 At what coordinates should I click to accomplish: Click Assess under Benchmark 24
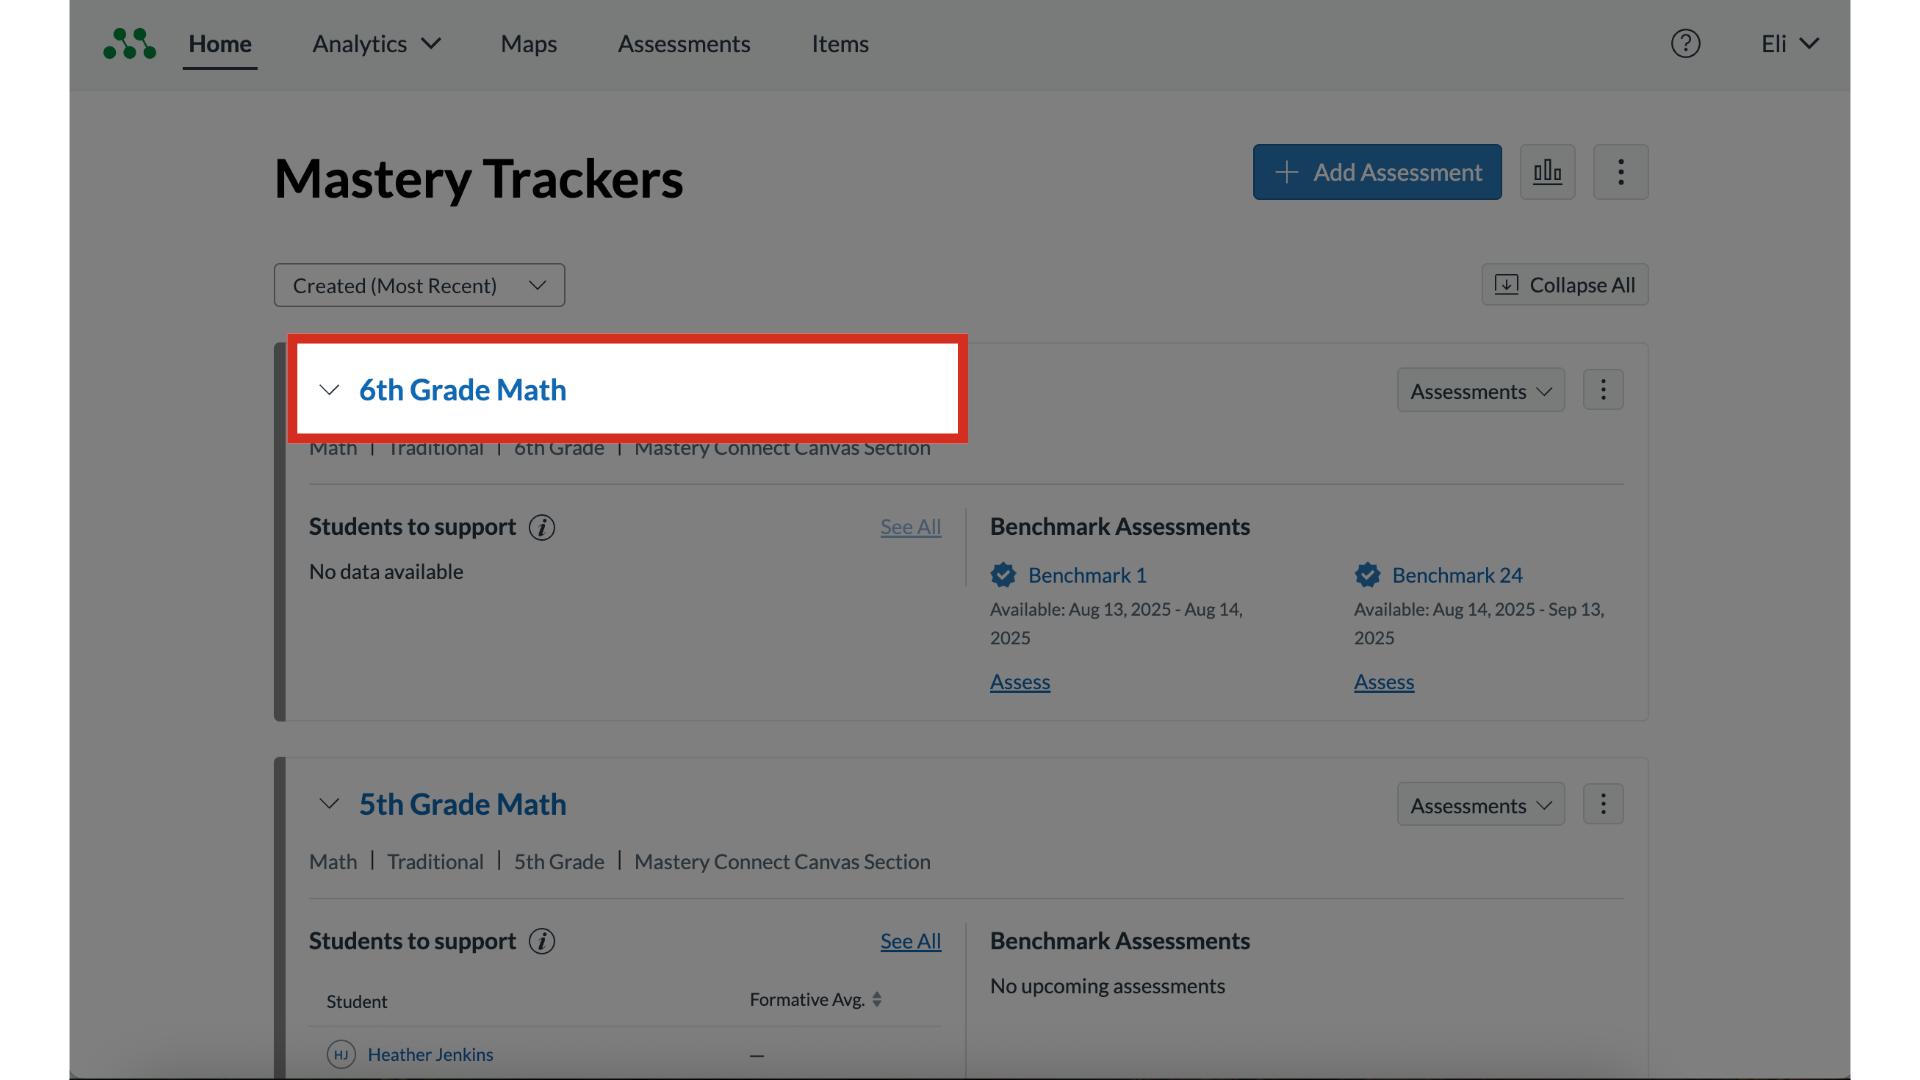click(1384, 682)
